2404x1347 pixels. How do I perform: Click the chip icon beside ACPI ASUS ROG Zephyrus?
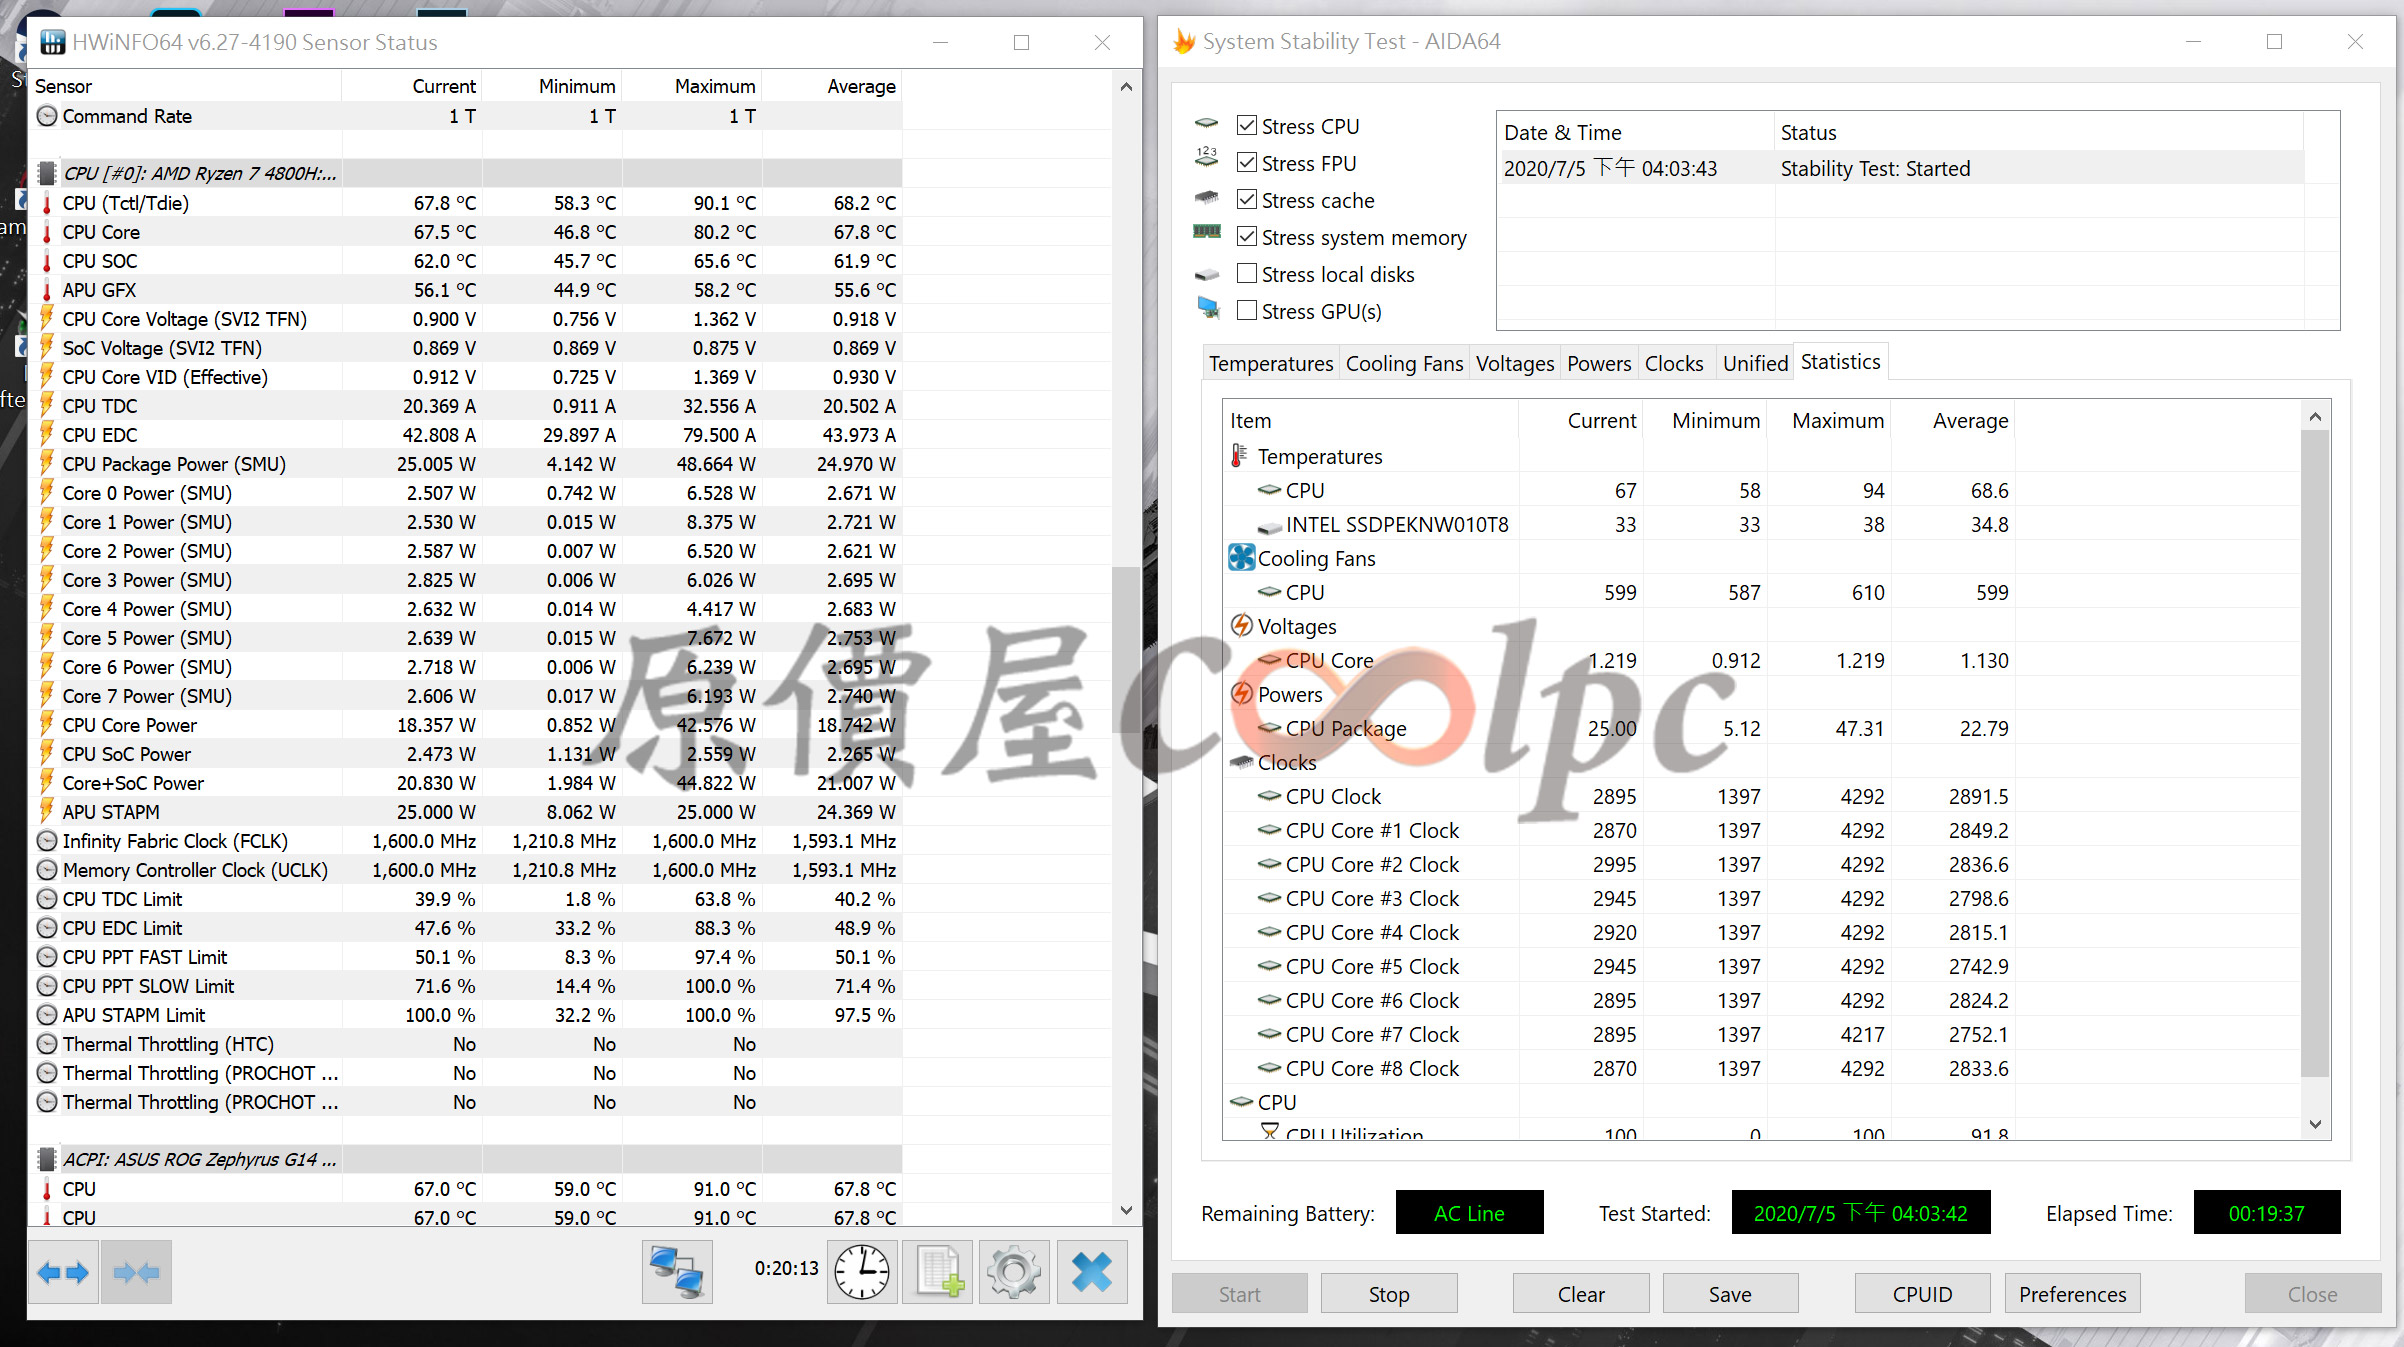[x=47, y=1159]
